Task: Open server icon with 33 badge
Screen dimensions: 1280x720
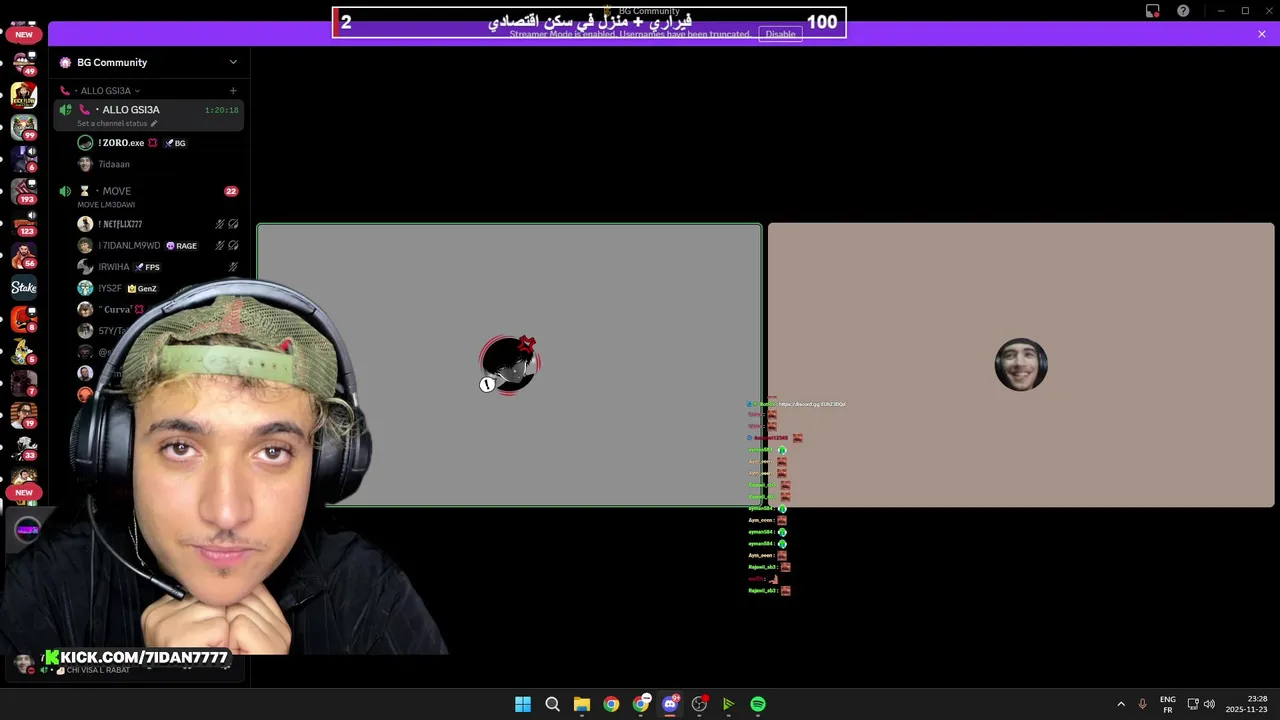Action: [24, 448]
